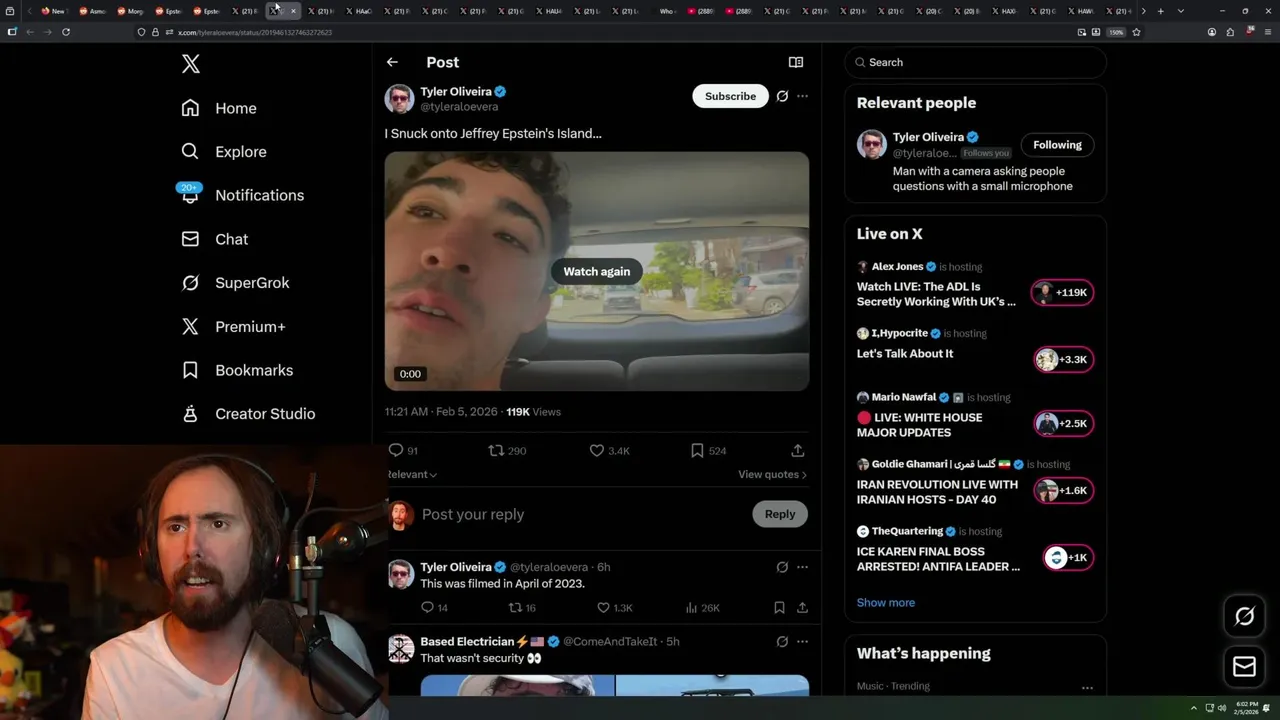Click reply icon showing 91 replies
Screen dimensions: 1280x720
[396, 451]
